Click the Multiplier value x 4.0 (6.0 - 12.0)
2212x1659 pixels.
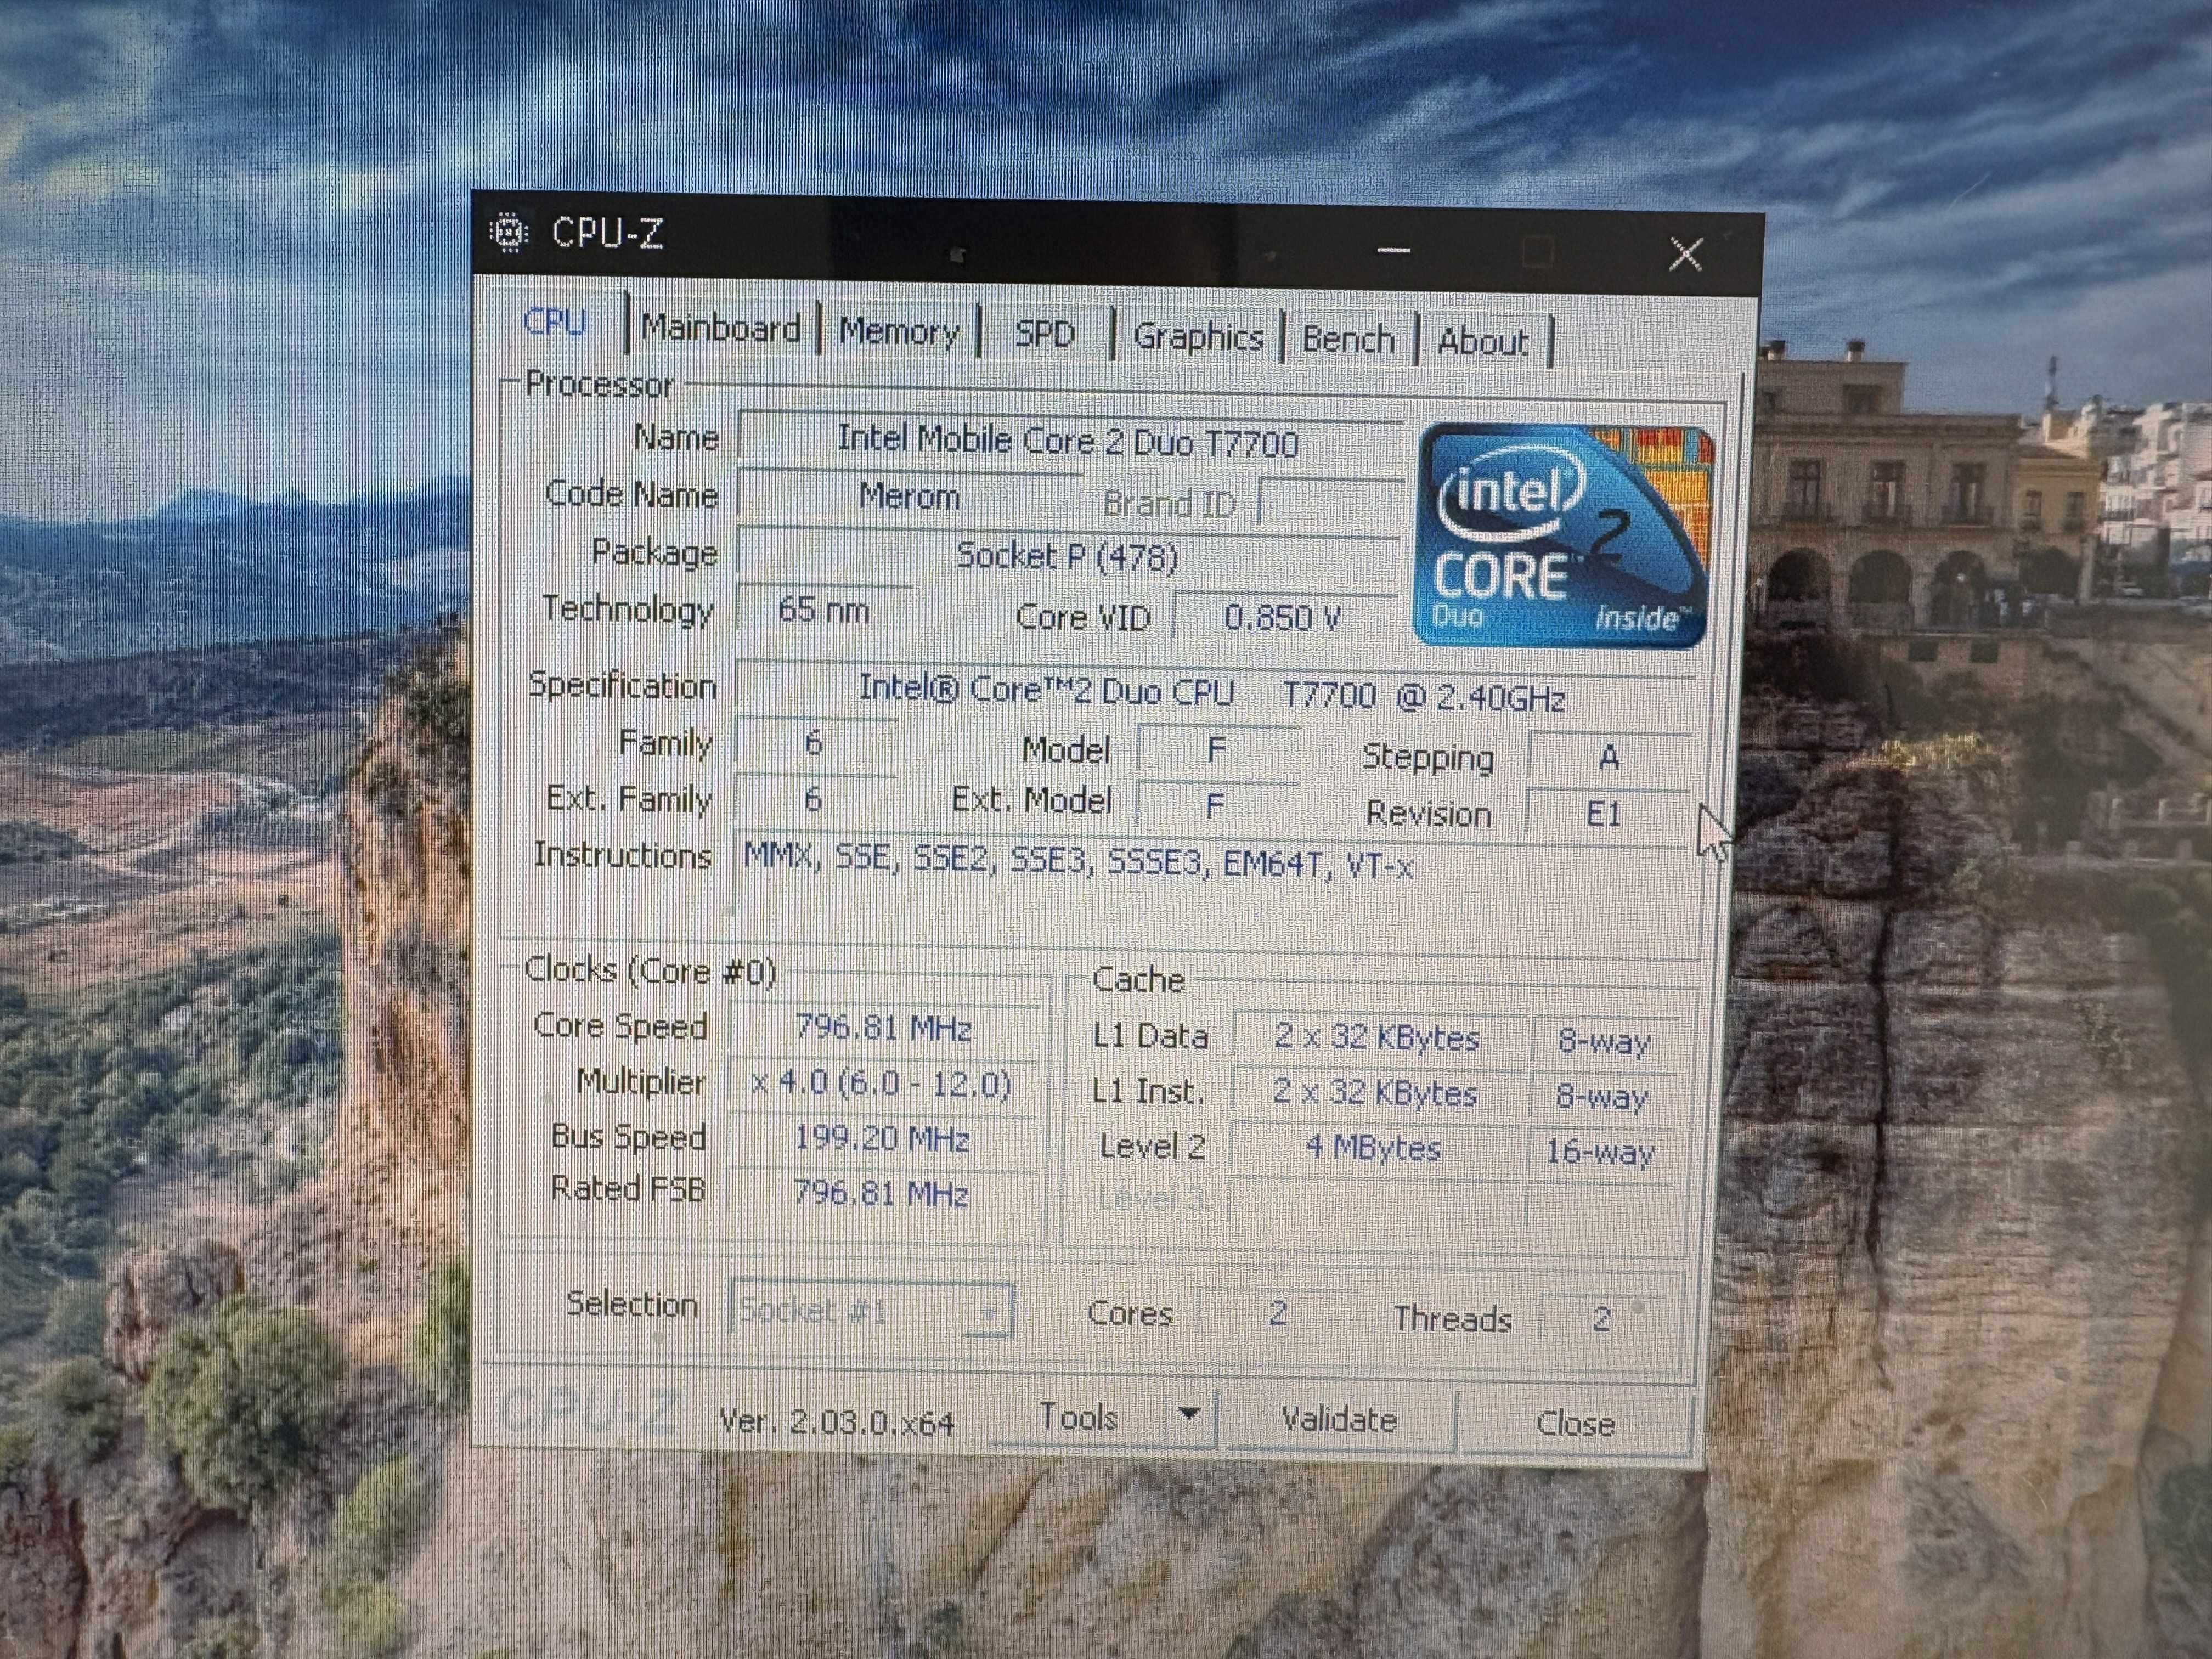[882, 1084]
